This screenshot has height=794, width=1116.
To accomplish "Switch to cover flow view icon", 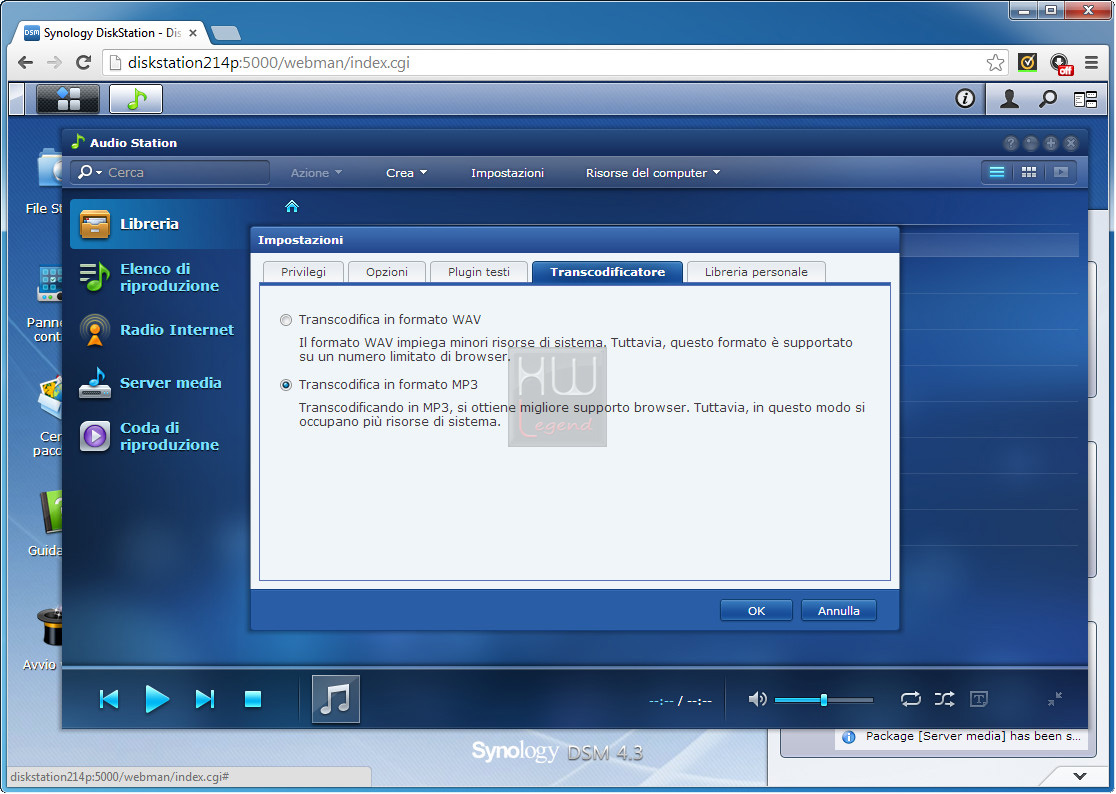I will (x=1060, y=172).
